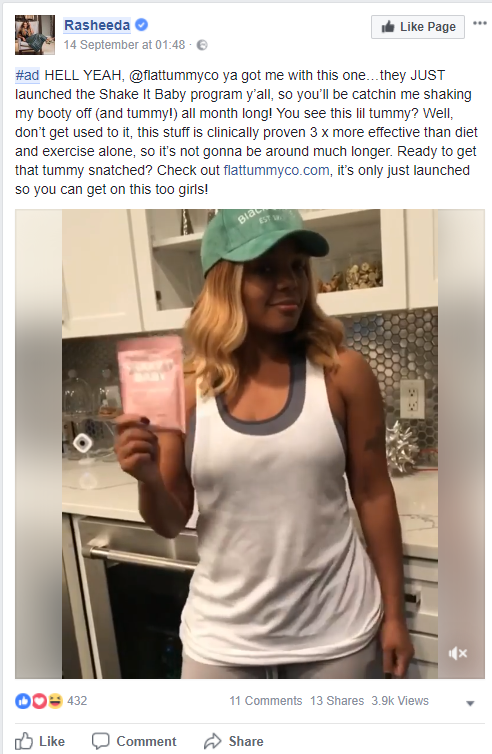Click the laughing Haha reaction icon
Screen dimensions: 492x754
55,701
